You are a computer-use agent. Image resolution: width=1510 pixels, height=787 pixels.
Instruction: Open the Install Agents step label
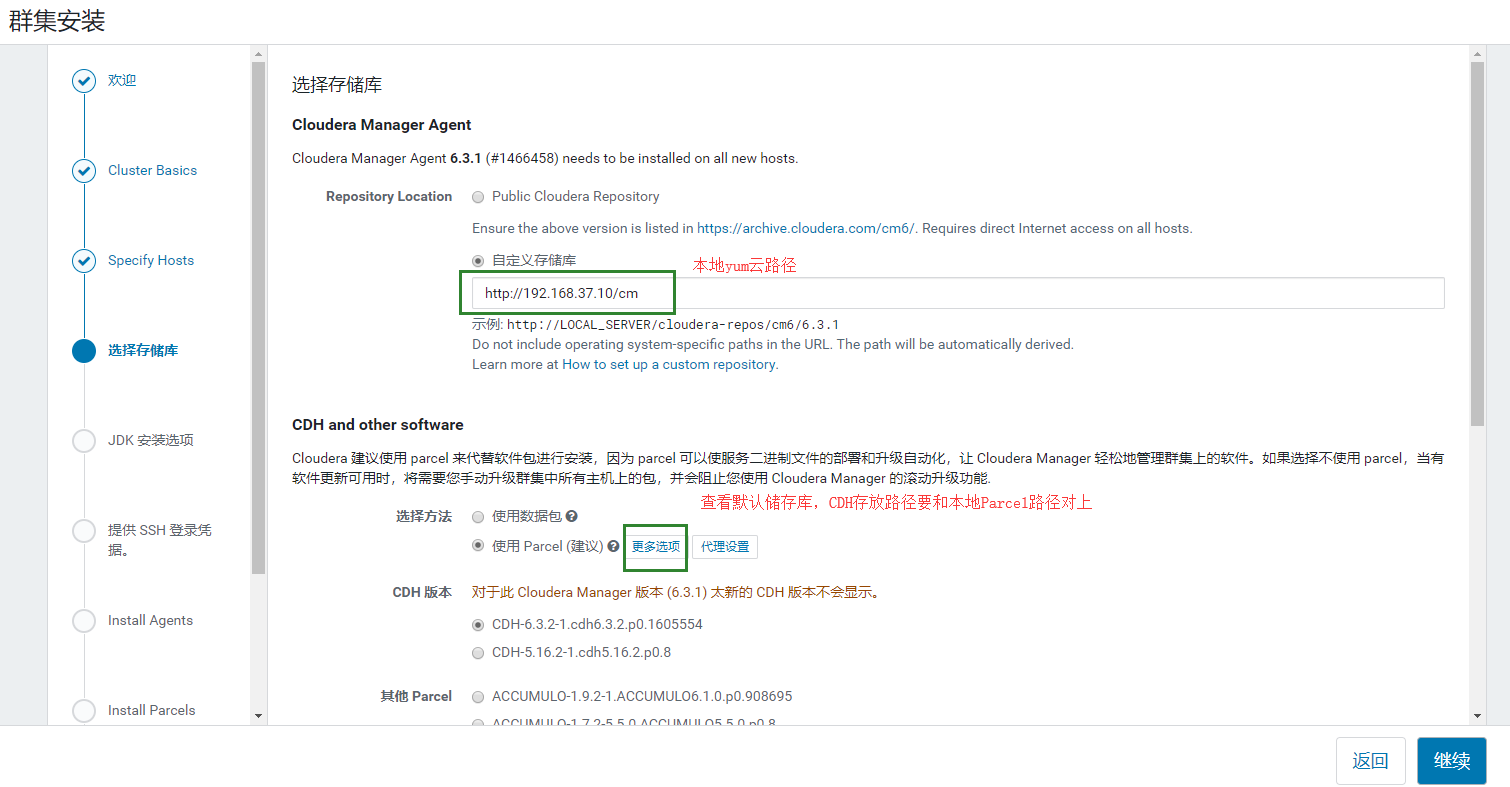150,621
